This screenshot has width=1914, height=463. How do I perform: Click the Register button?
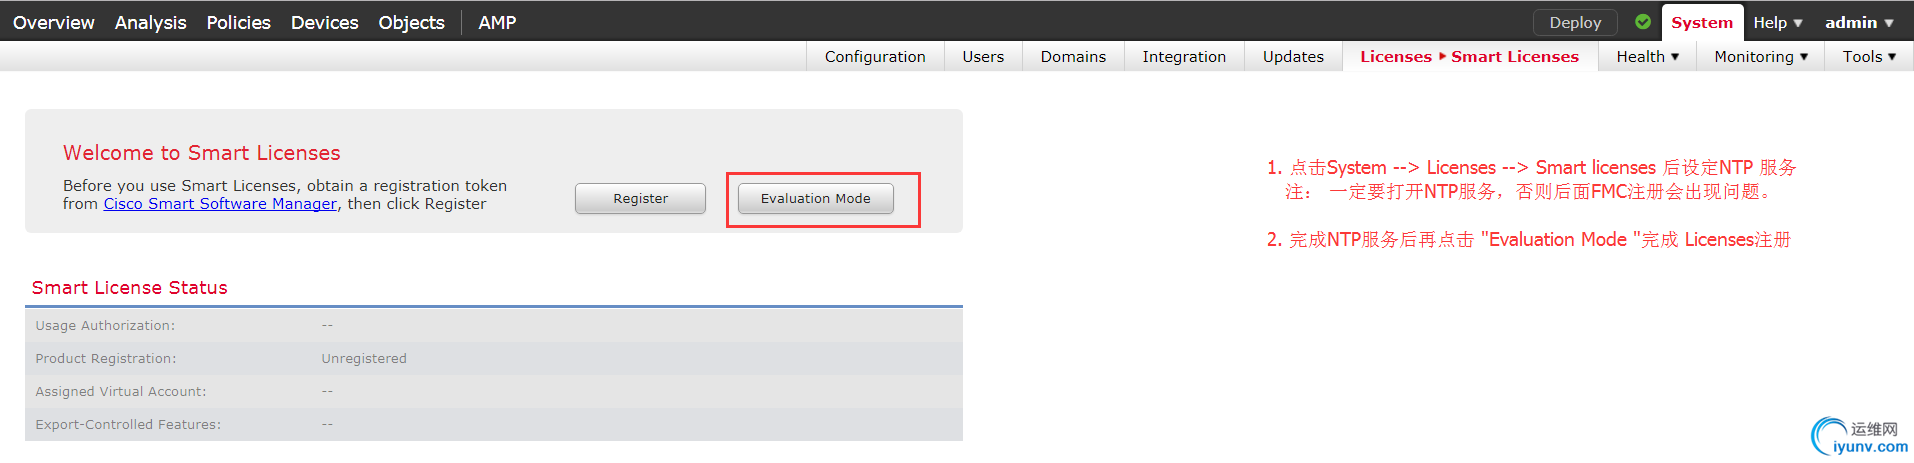coord(640,199)
